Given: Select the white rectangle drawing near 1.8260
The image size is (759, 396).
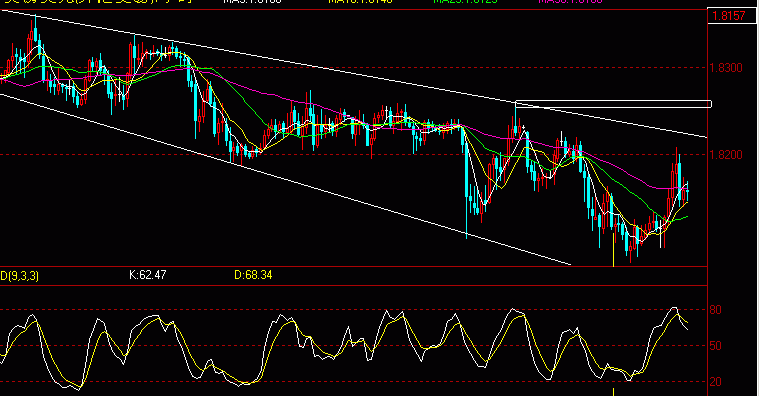Looking at the screenshot, I should click(613, 104).
